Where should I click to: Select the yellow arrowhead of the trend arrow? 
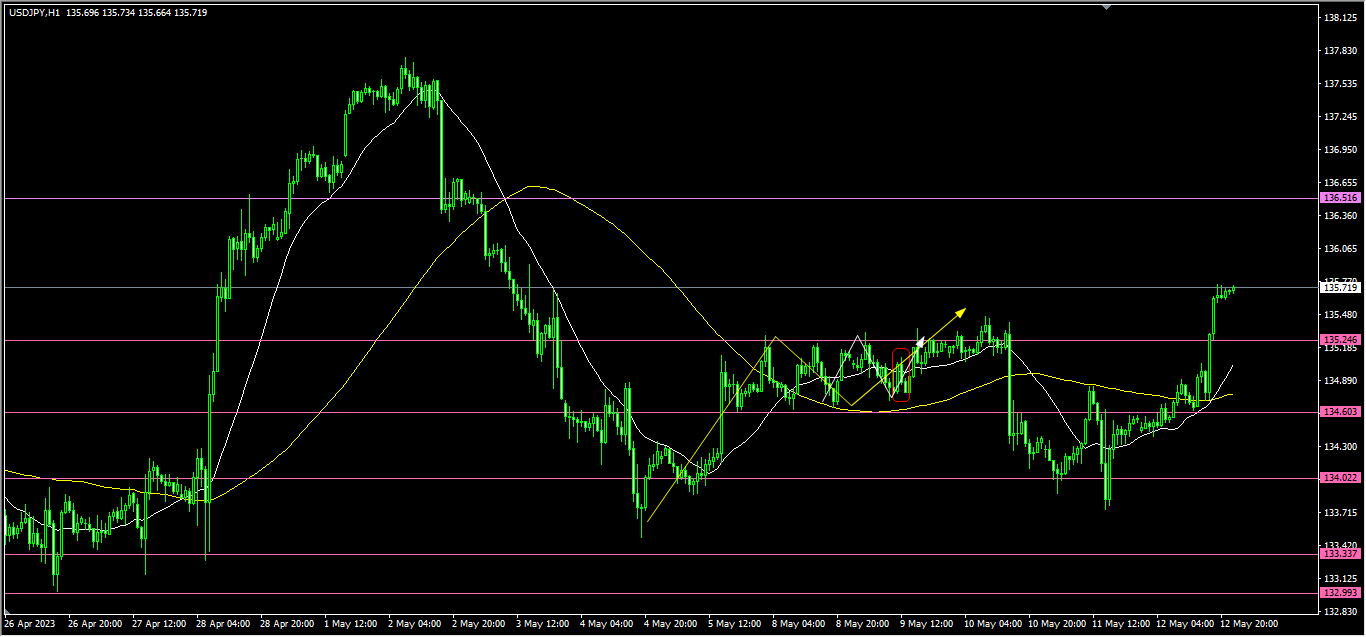click(961, 312)
